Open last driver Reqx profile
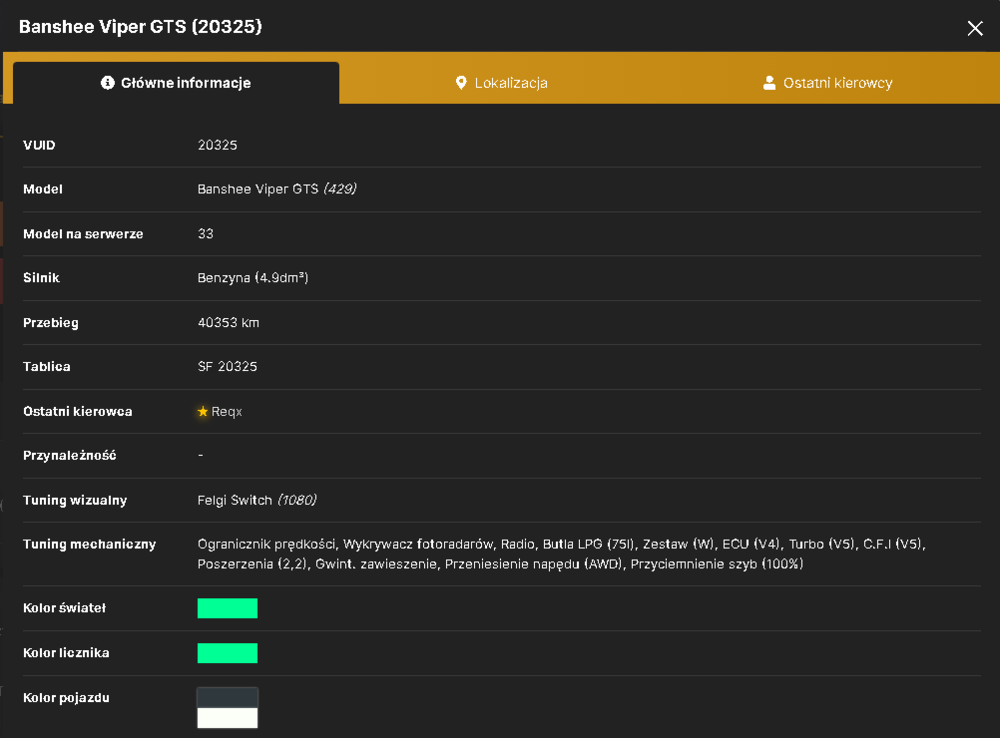Screen dimensions: 1000x738 [x=226, y=411]
